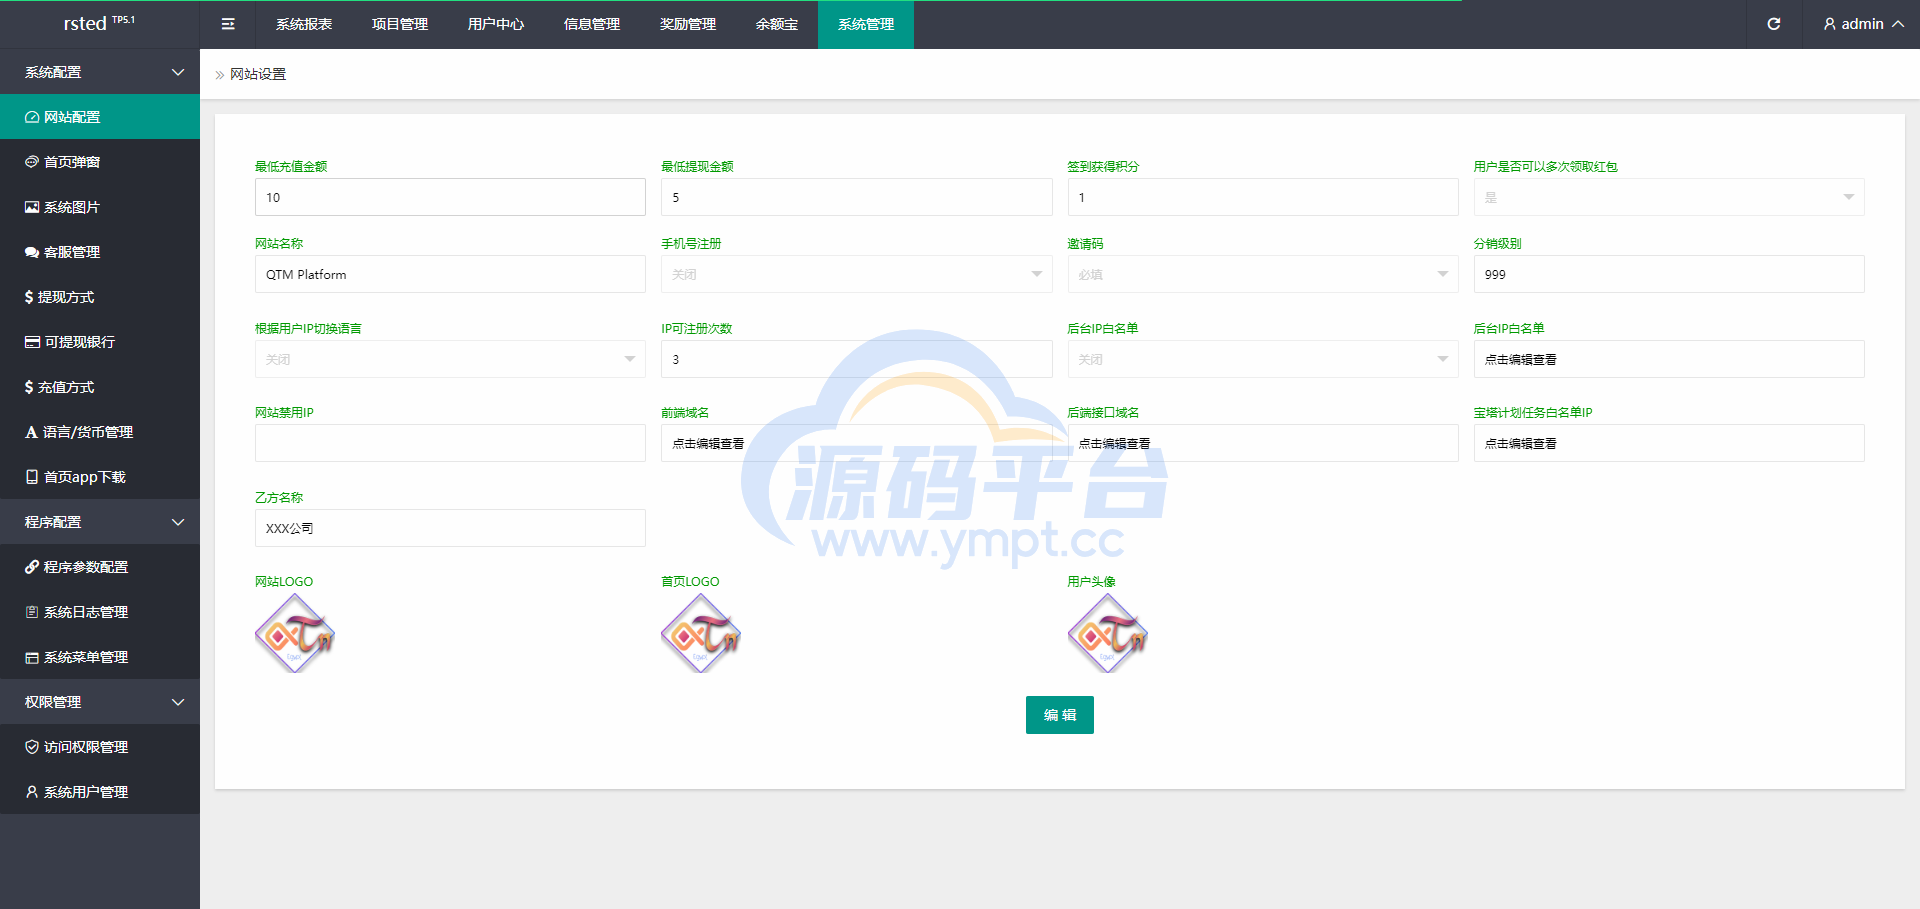Click the 网站LOGO image thumbnail
The width and height of the screenshot is (1920, 909).
pos(295,633)
